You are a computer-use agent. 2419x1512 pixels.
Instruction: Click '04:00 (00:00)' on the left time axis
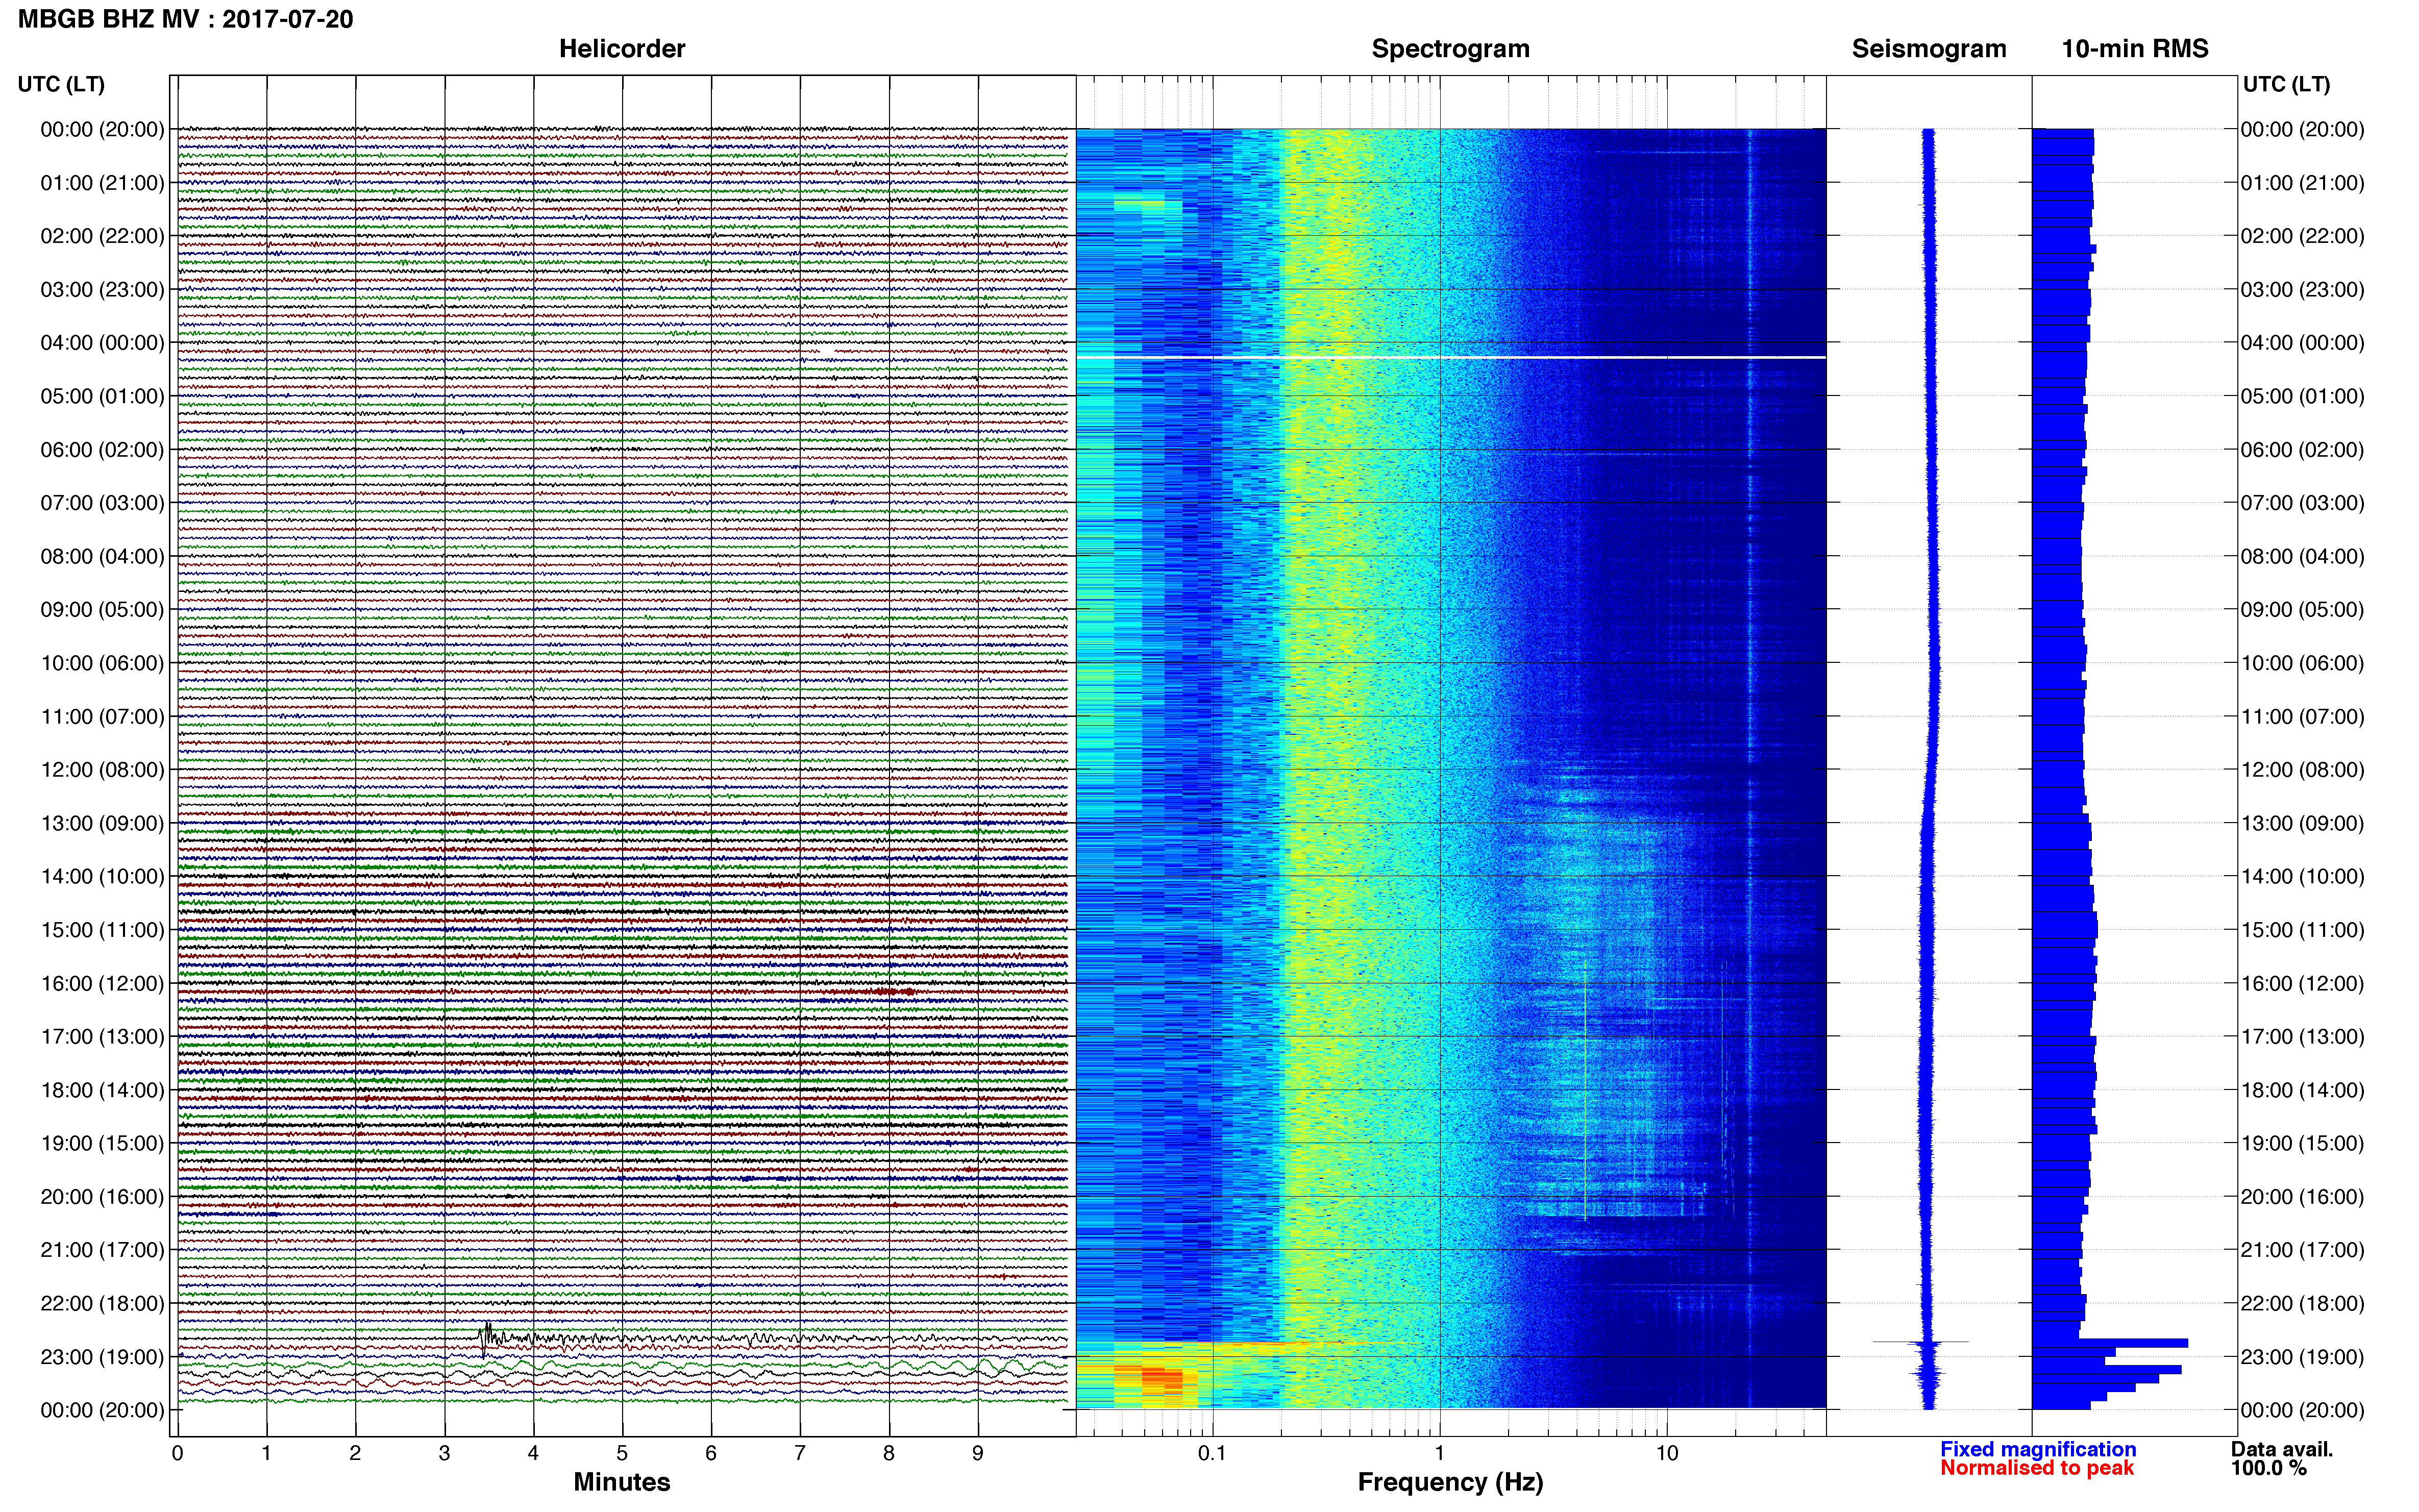pyautogui.click(x=102, y=343)
